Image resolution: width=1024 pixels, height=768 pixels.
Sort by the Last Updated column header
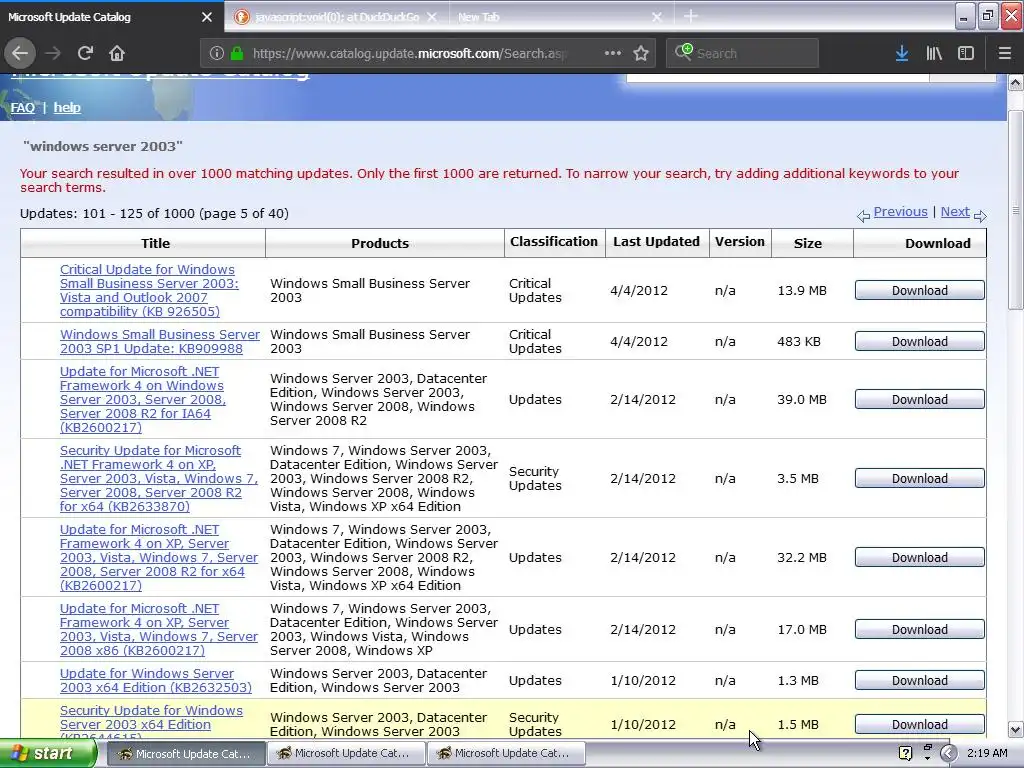coord(657,242)
